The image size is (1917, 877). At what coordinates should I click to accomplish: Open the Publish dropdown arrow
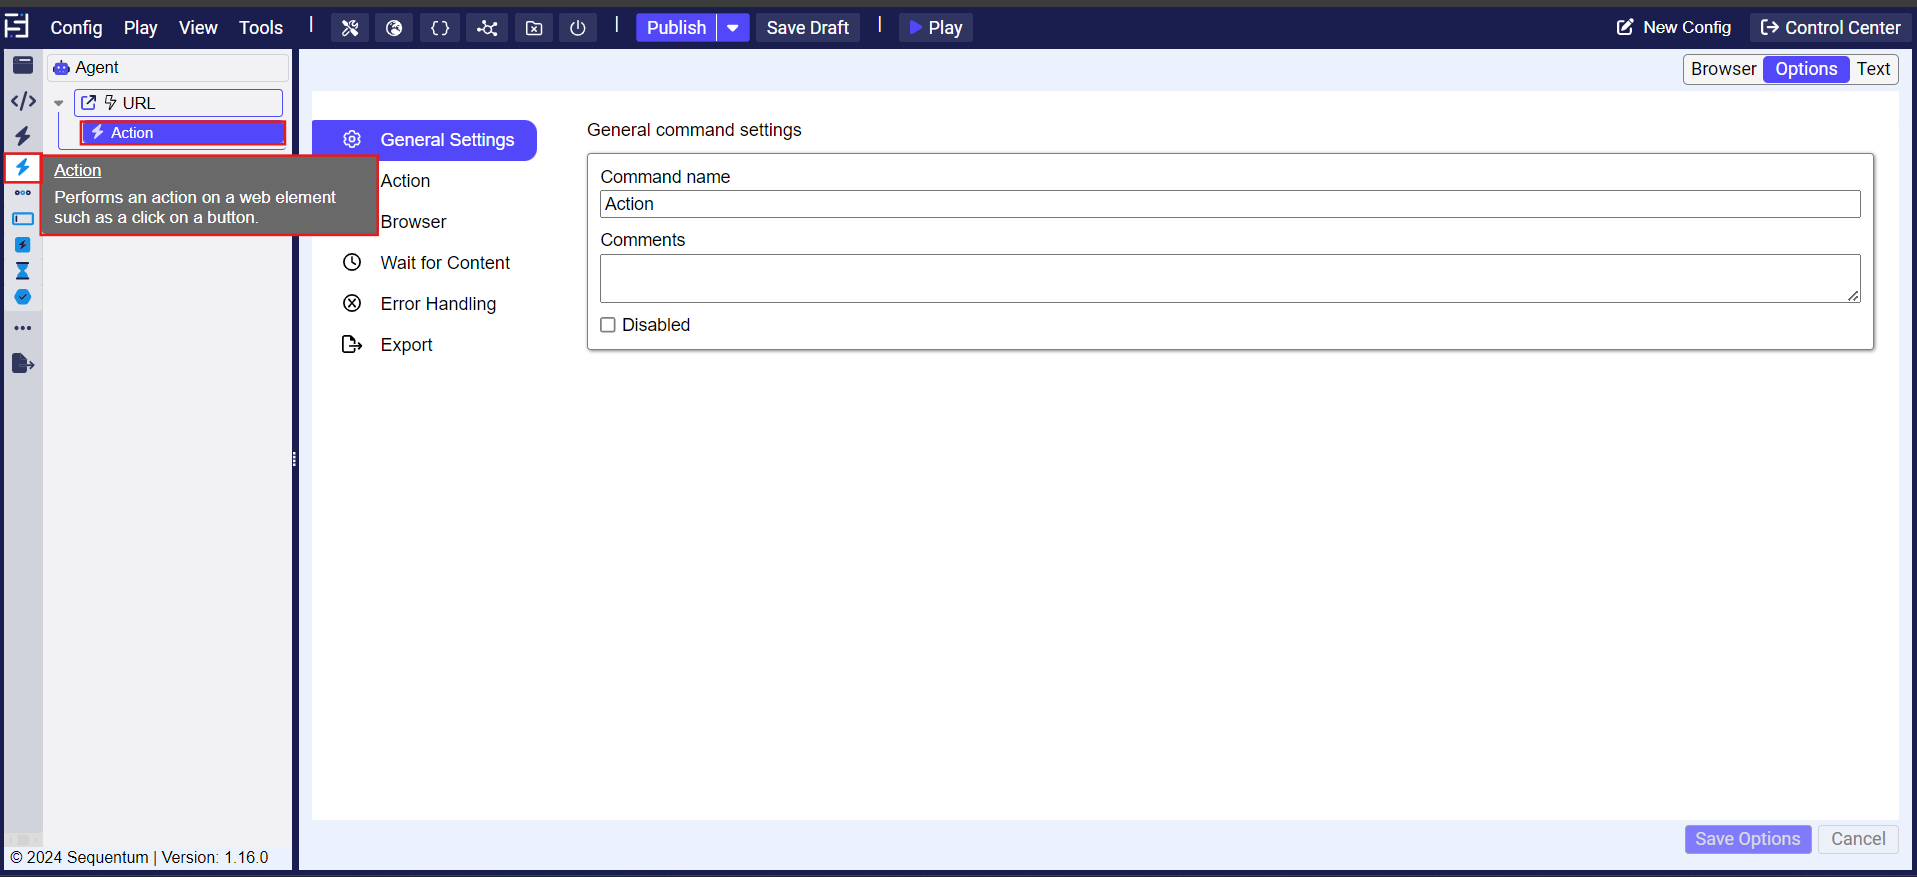click(x=733, y=28)
